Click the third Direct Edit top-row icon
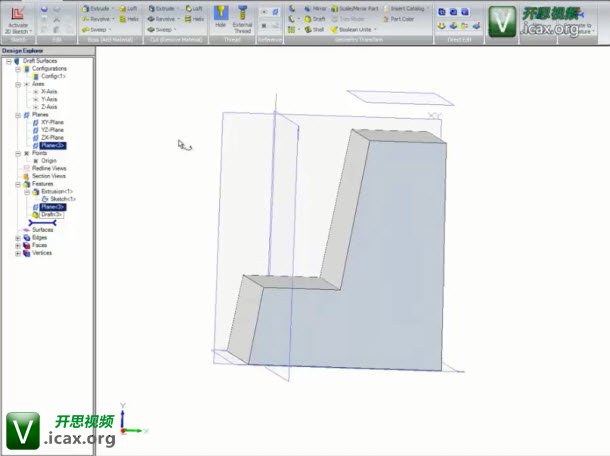Screen dimensions: 610x456 (x=465, y=12)
